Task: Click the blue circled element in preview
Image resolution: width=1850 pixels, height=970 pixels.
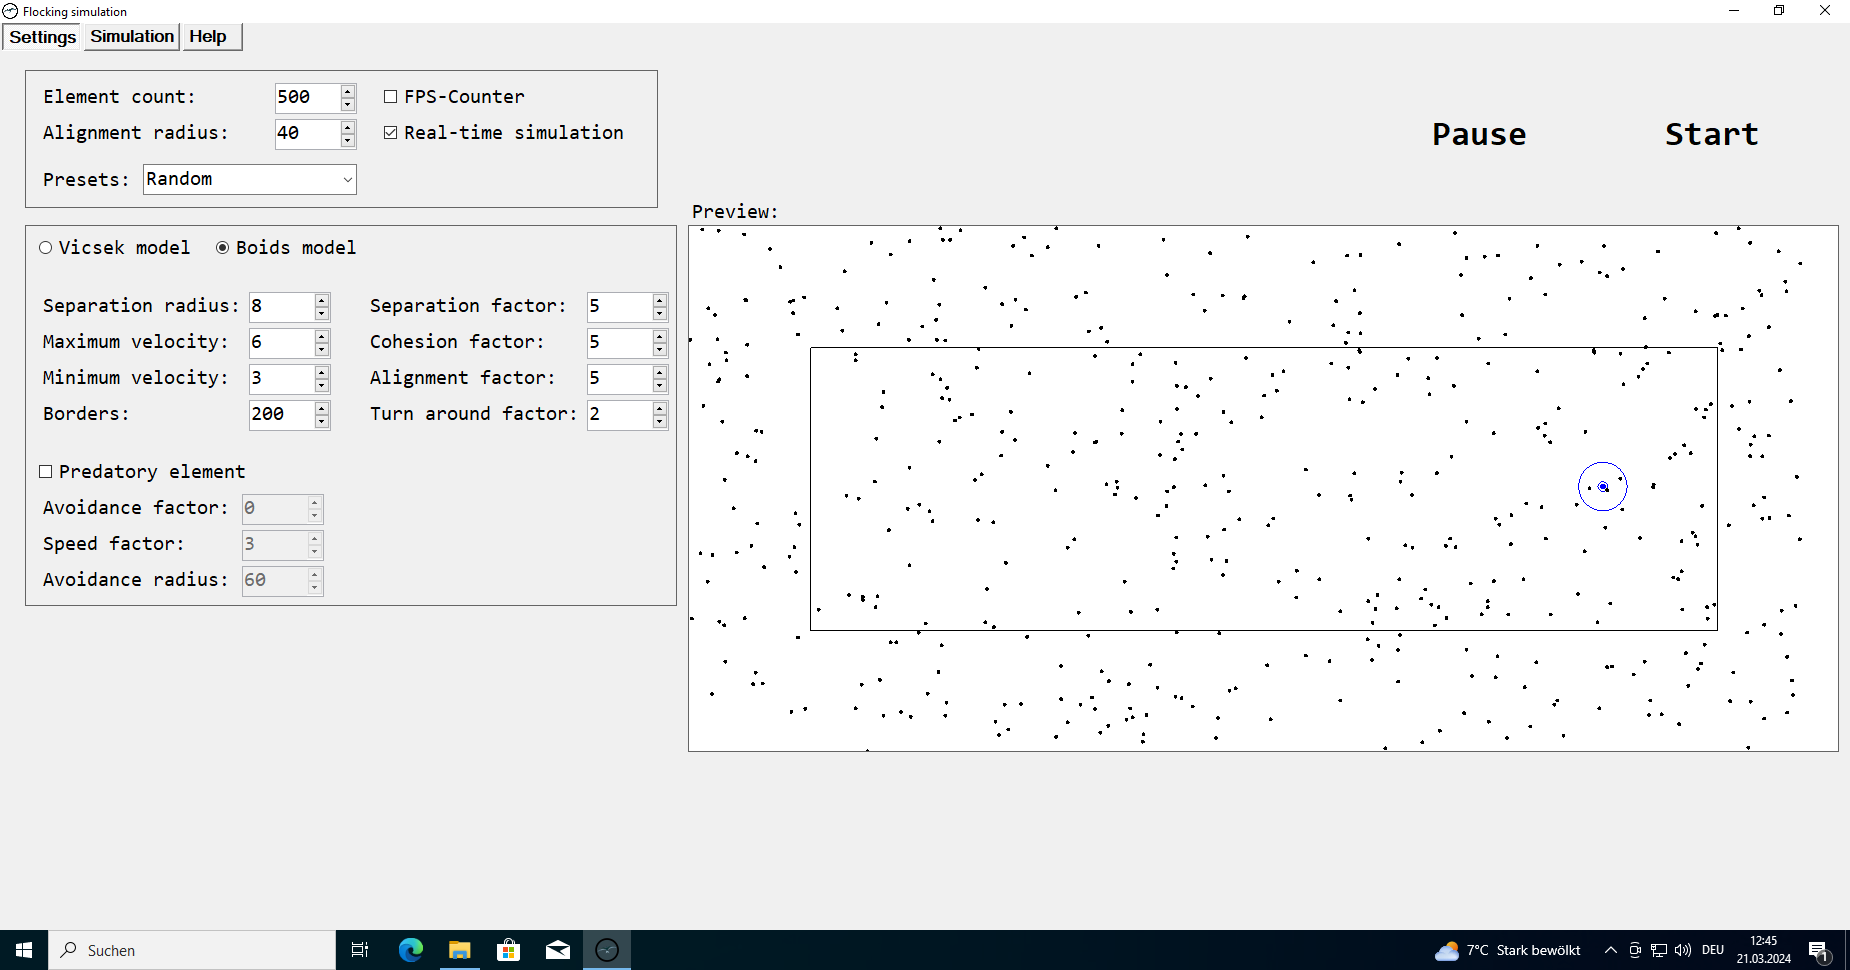Action: point(1603,487)
